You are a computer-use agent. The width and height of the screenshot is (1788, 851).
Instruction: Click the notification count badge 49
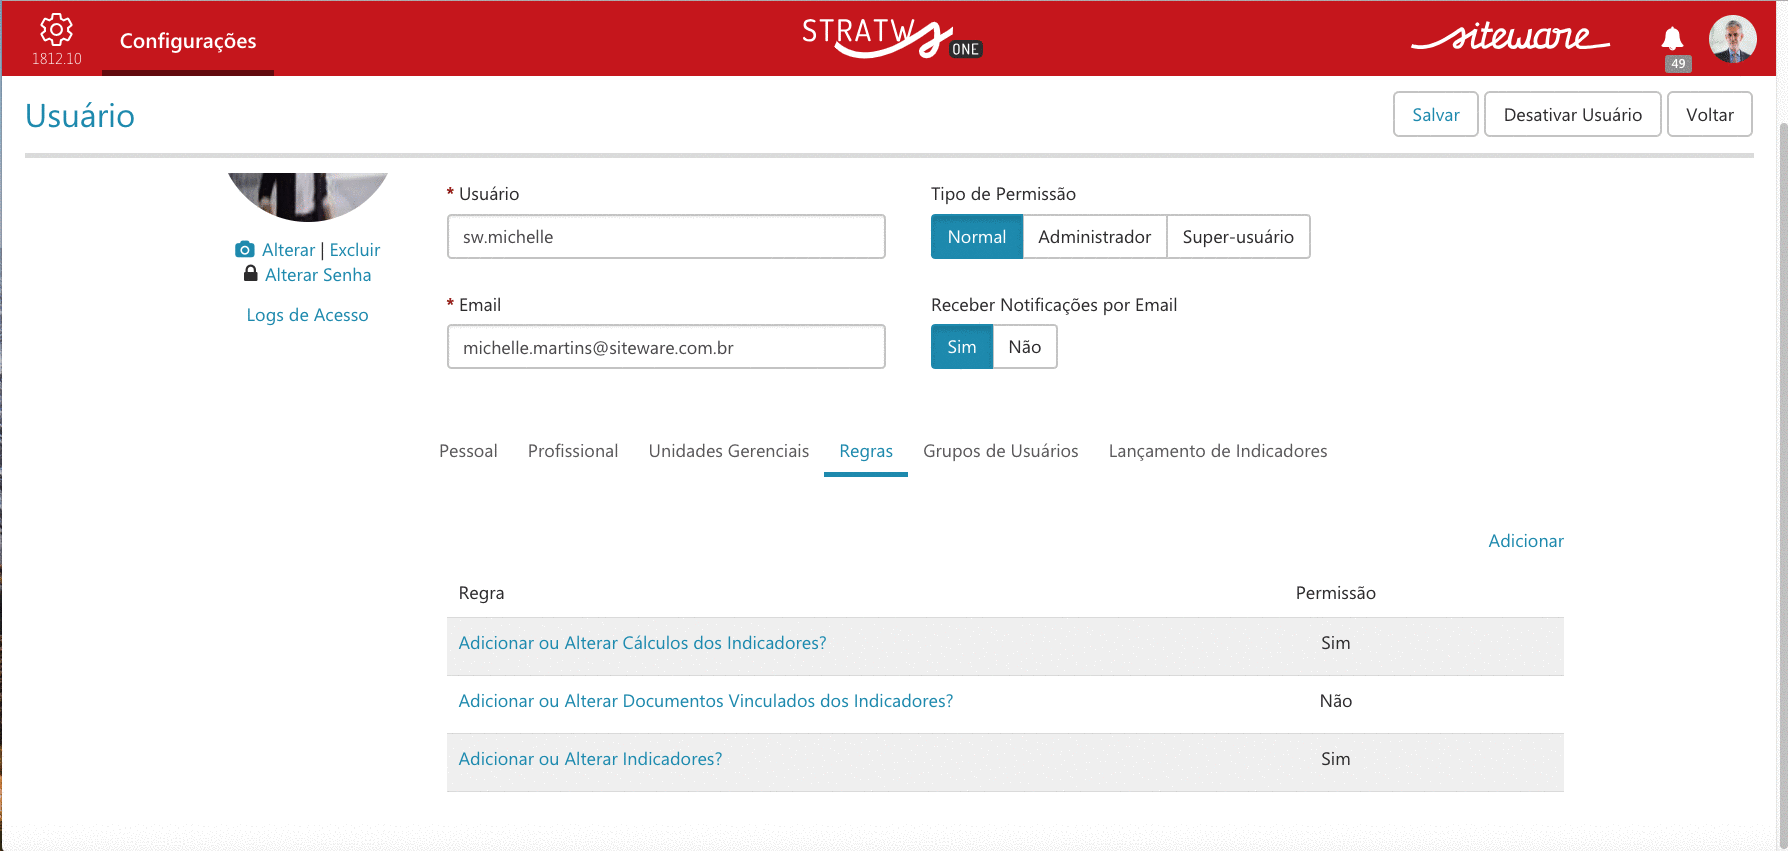coord(1678,64)
